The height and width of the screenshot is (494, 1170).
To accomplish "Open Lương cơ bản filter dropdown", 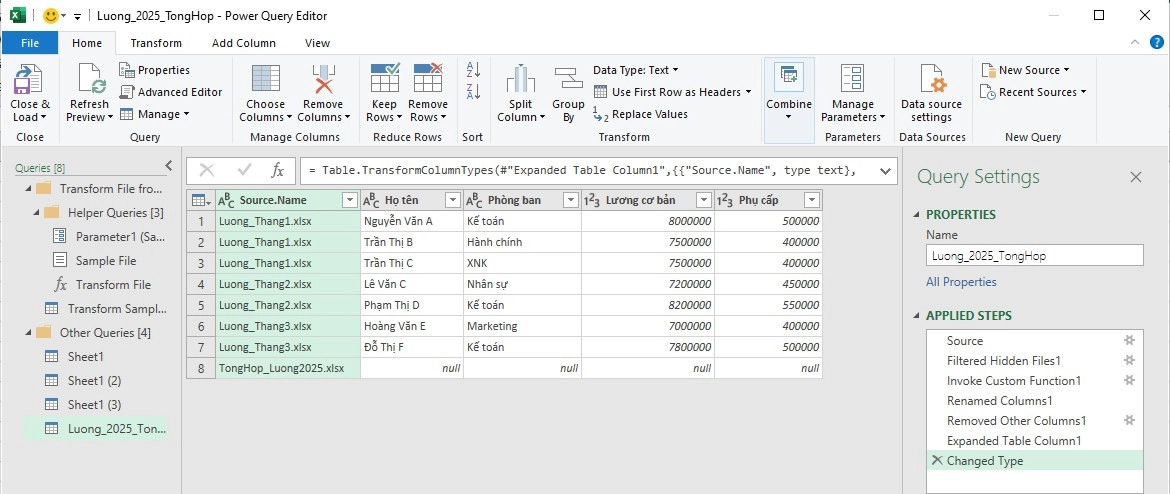I will coord(703,200).
